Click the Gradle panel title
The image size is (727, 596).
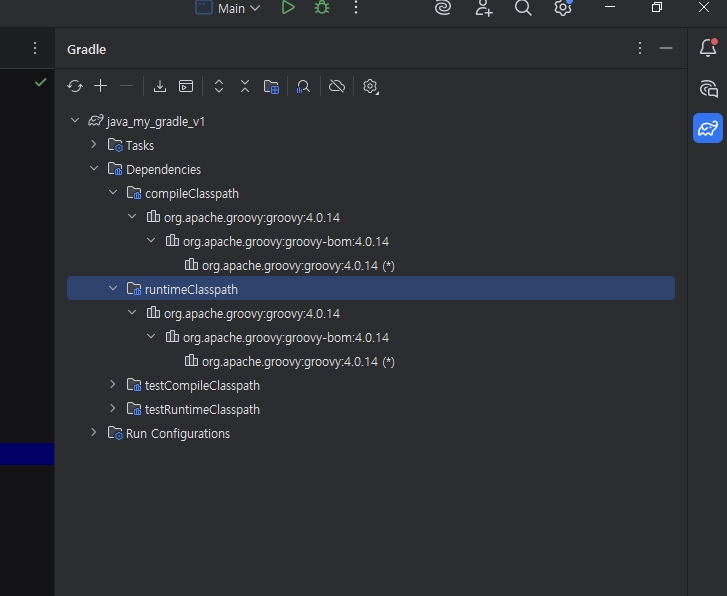tap(86, 49)
